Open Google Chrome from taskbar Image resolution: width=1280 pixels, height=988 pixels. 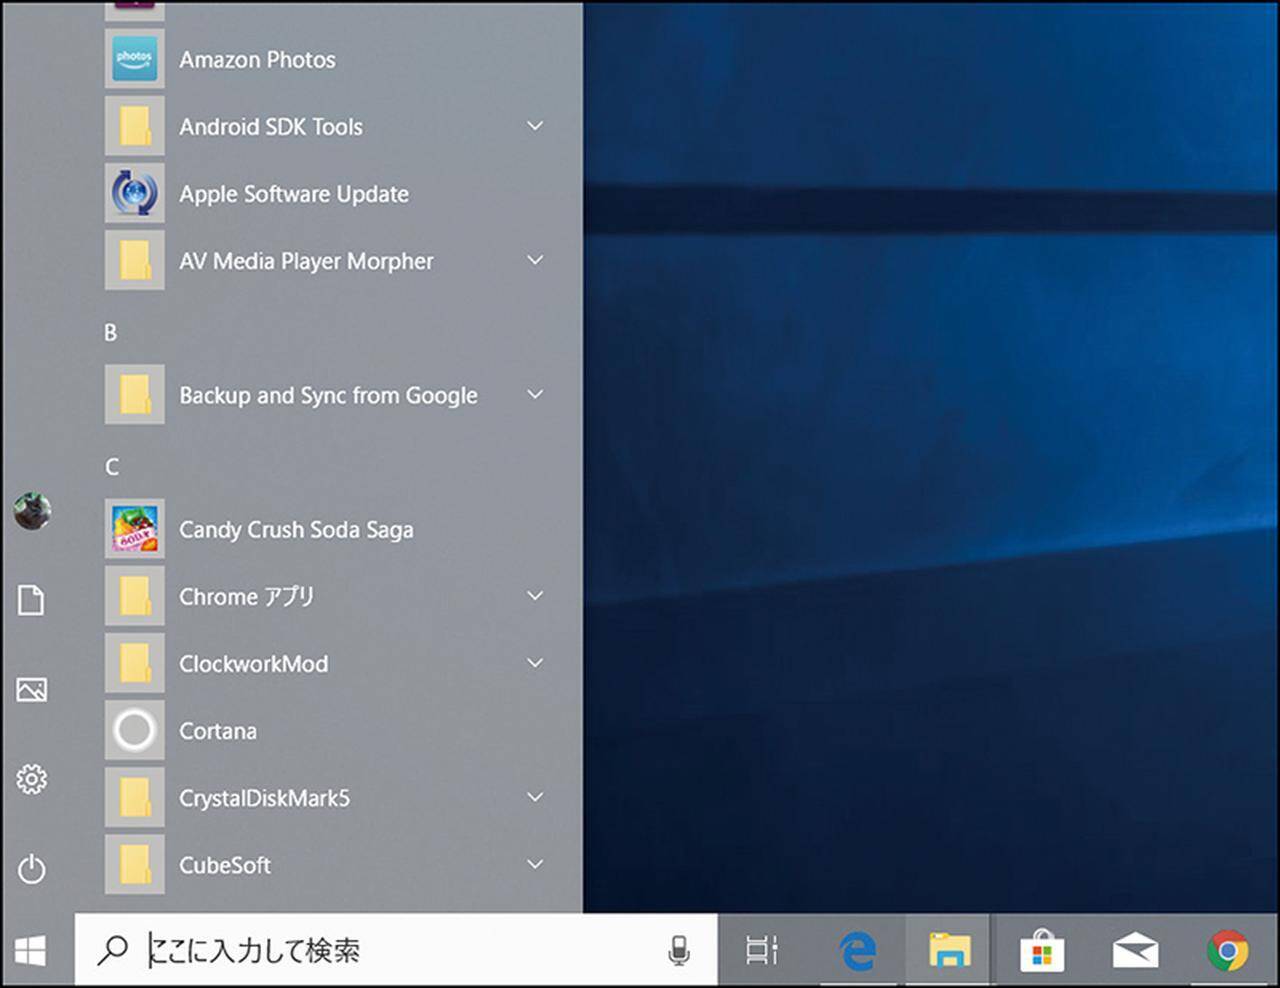click(1227, 951)
